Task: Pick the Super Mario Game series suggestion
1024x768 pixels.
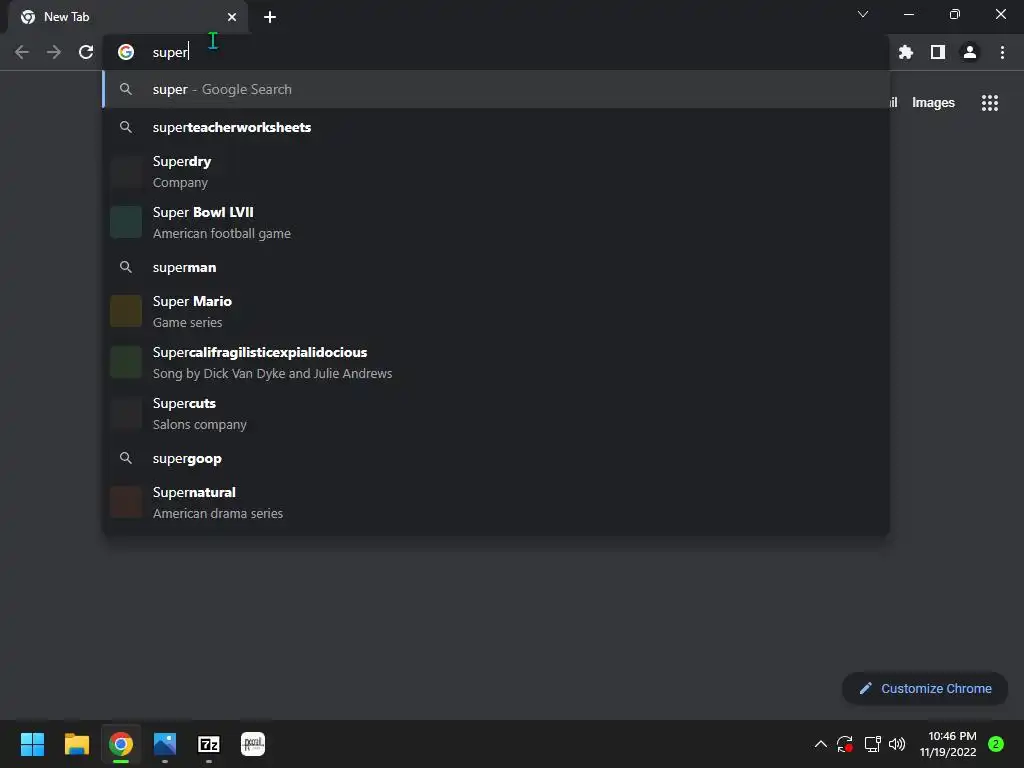Action: (496, 312)
